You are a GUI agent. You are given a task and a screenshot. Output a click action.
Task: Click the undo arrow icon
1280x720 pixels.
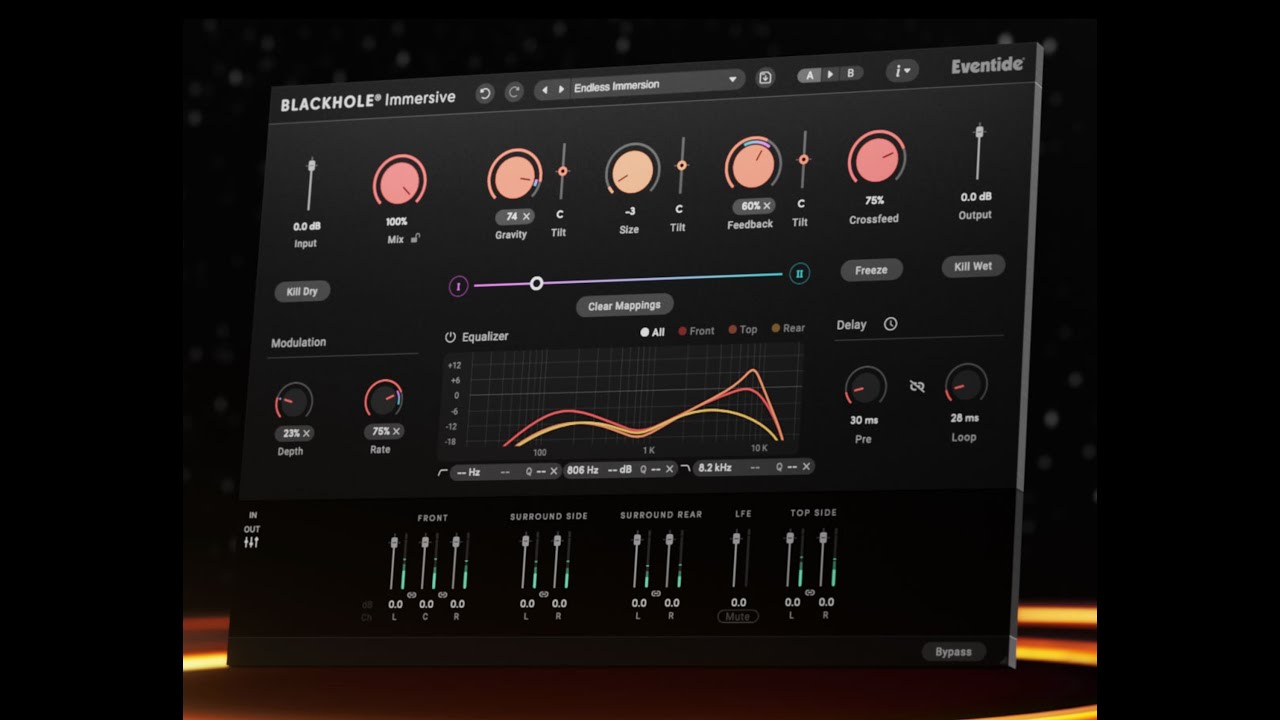(485, 93)
